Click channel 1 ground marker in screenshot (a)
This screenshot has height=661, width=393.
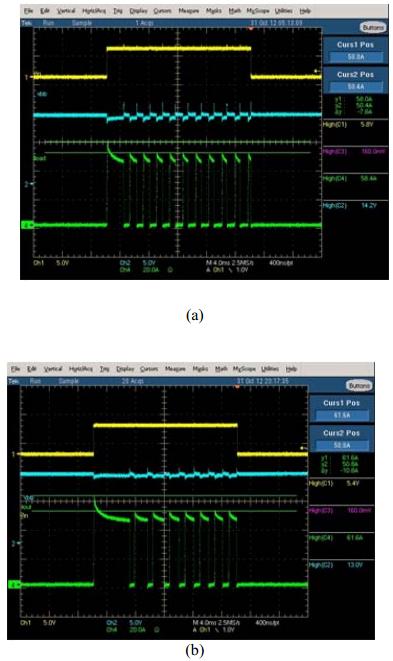27,77
